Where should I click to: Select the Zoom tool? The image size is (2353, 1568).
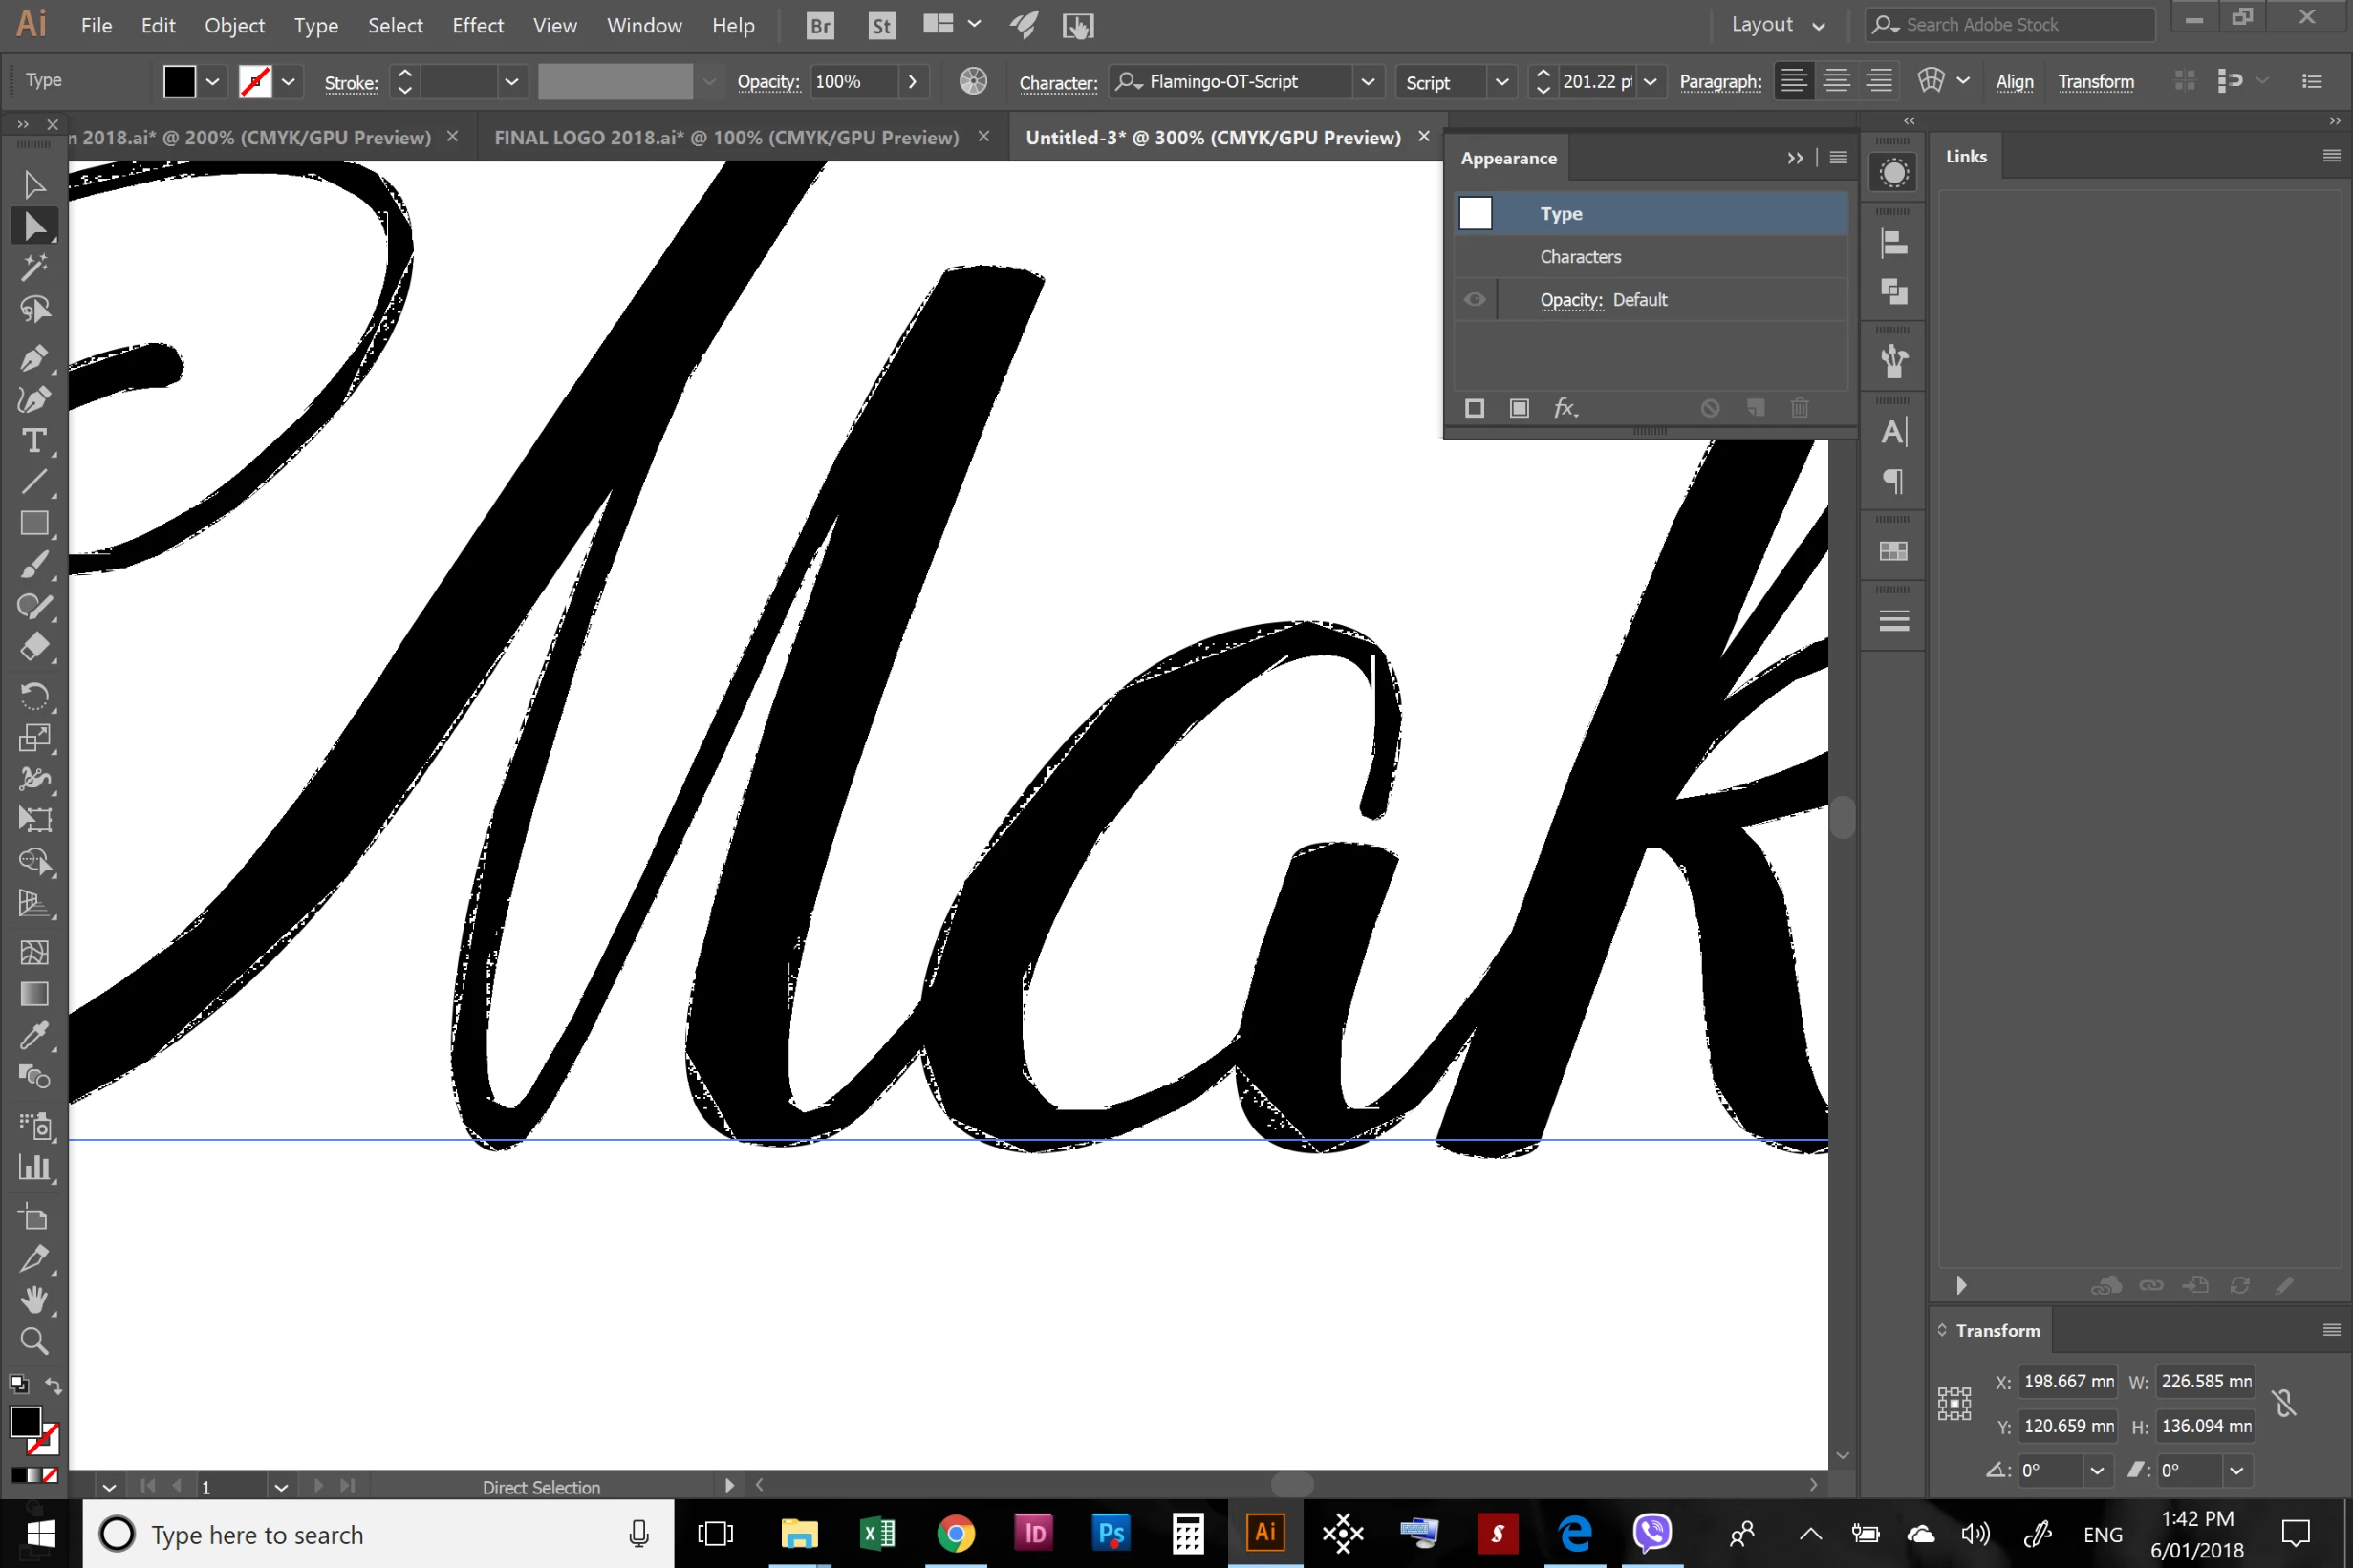tap(33, 1341)
